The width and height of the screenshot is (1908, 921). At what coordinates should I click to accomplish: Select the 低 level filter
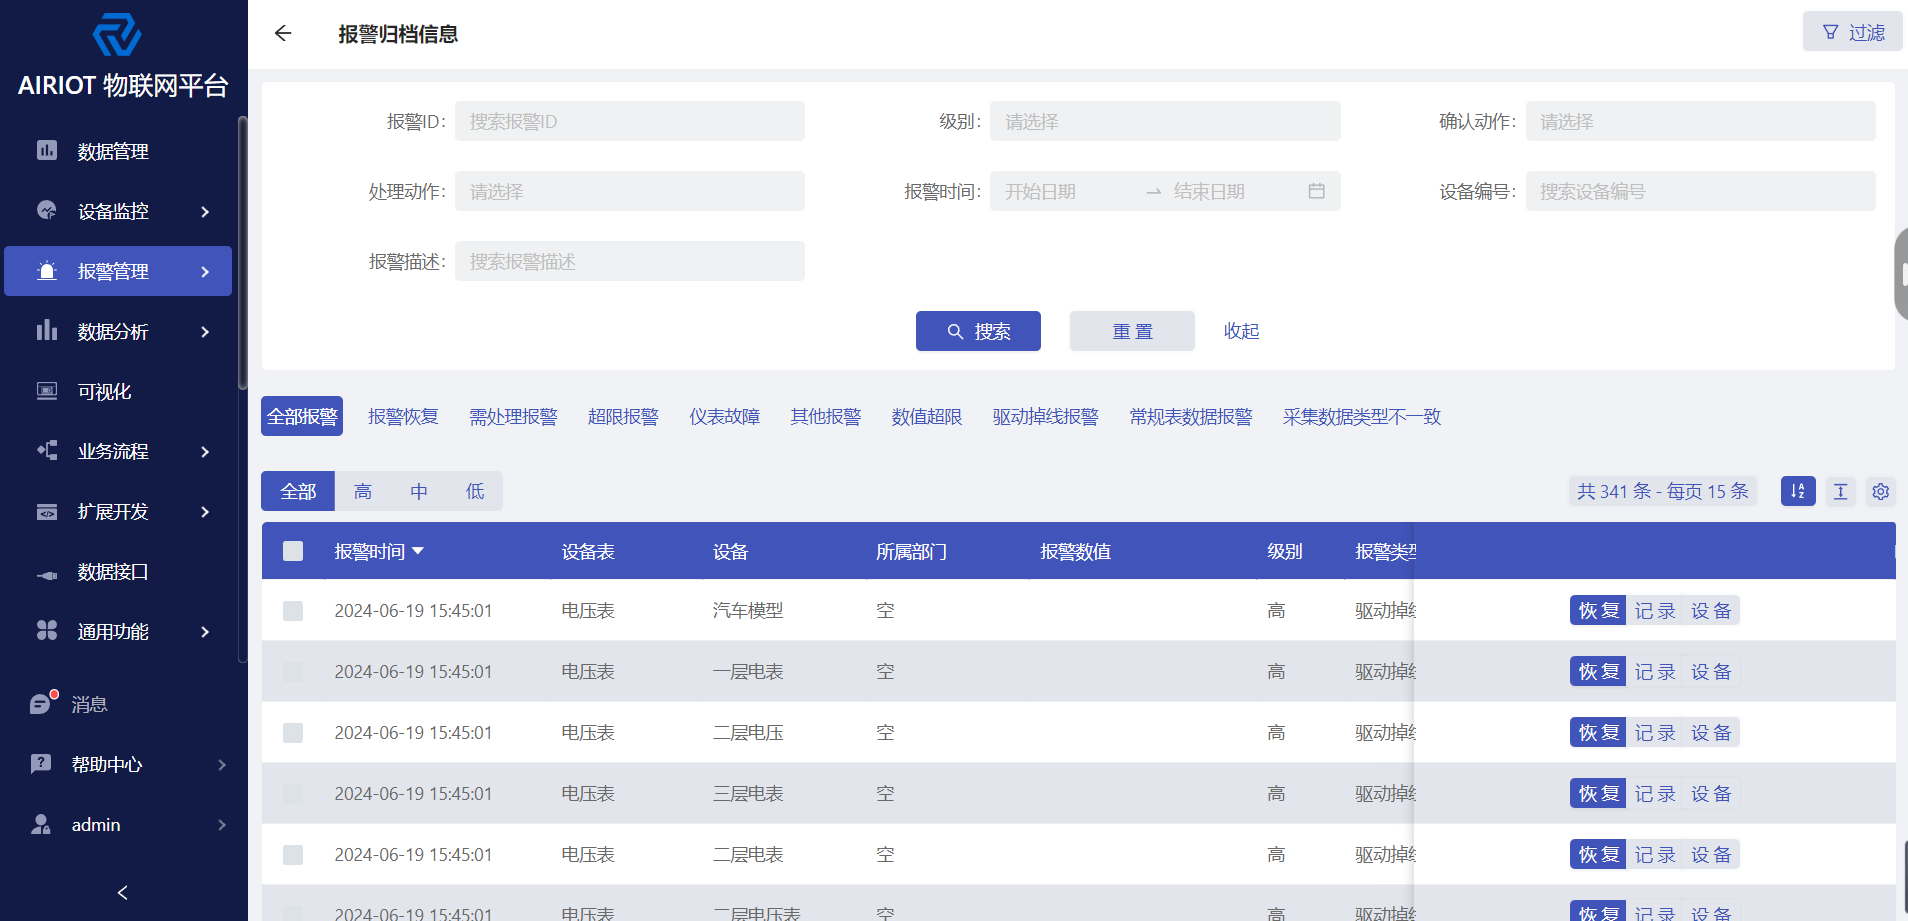pyautogui.click(x=475, y=491)
